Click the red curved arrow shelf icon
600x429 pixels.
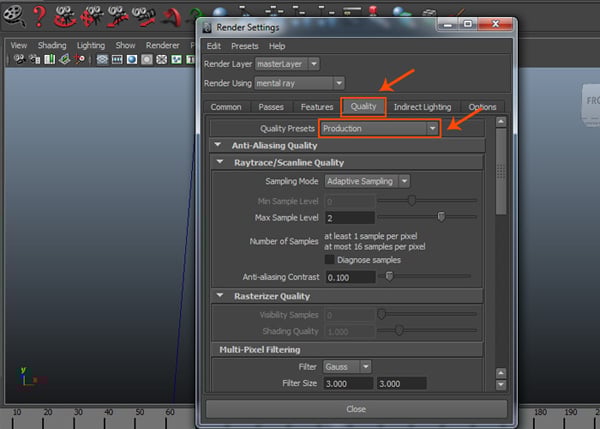pos(172,18)
